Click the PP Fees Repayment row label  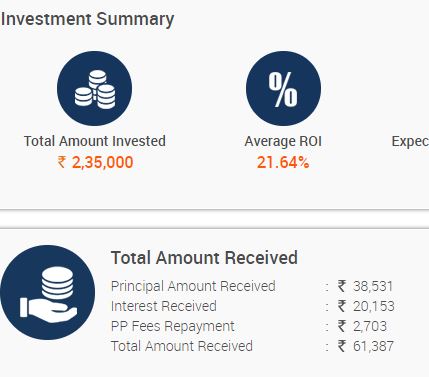coord(173,326)
